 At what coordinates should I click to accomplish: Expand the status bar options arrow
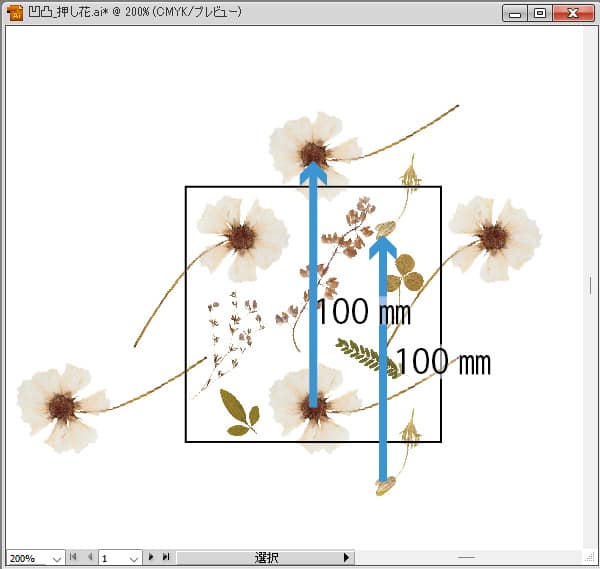[347, 557]
